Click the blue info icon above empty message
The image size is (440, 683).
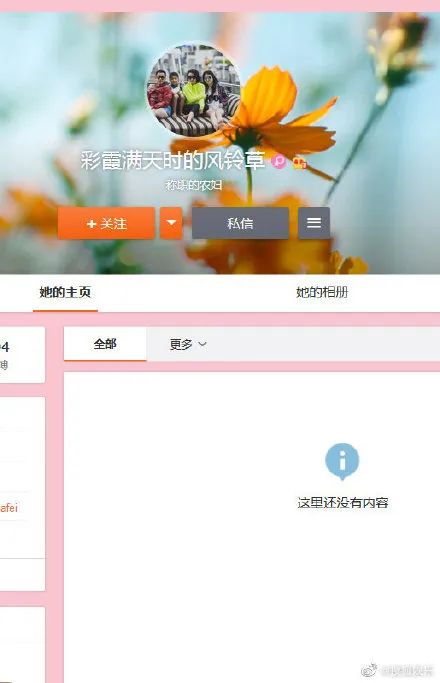(342, 461)
